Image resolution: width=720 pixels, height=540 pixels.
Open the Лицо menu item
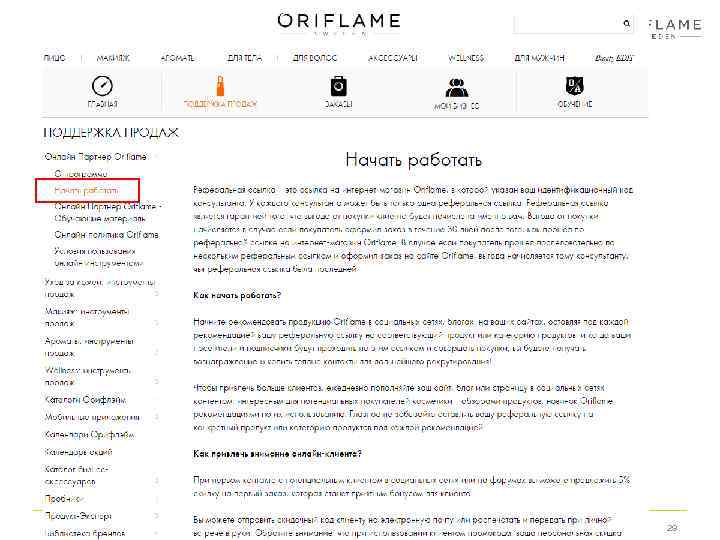(54, 58)
